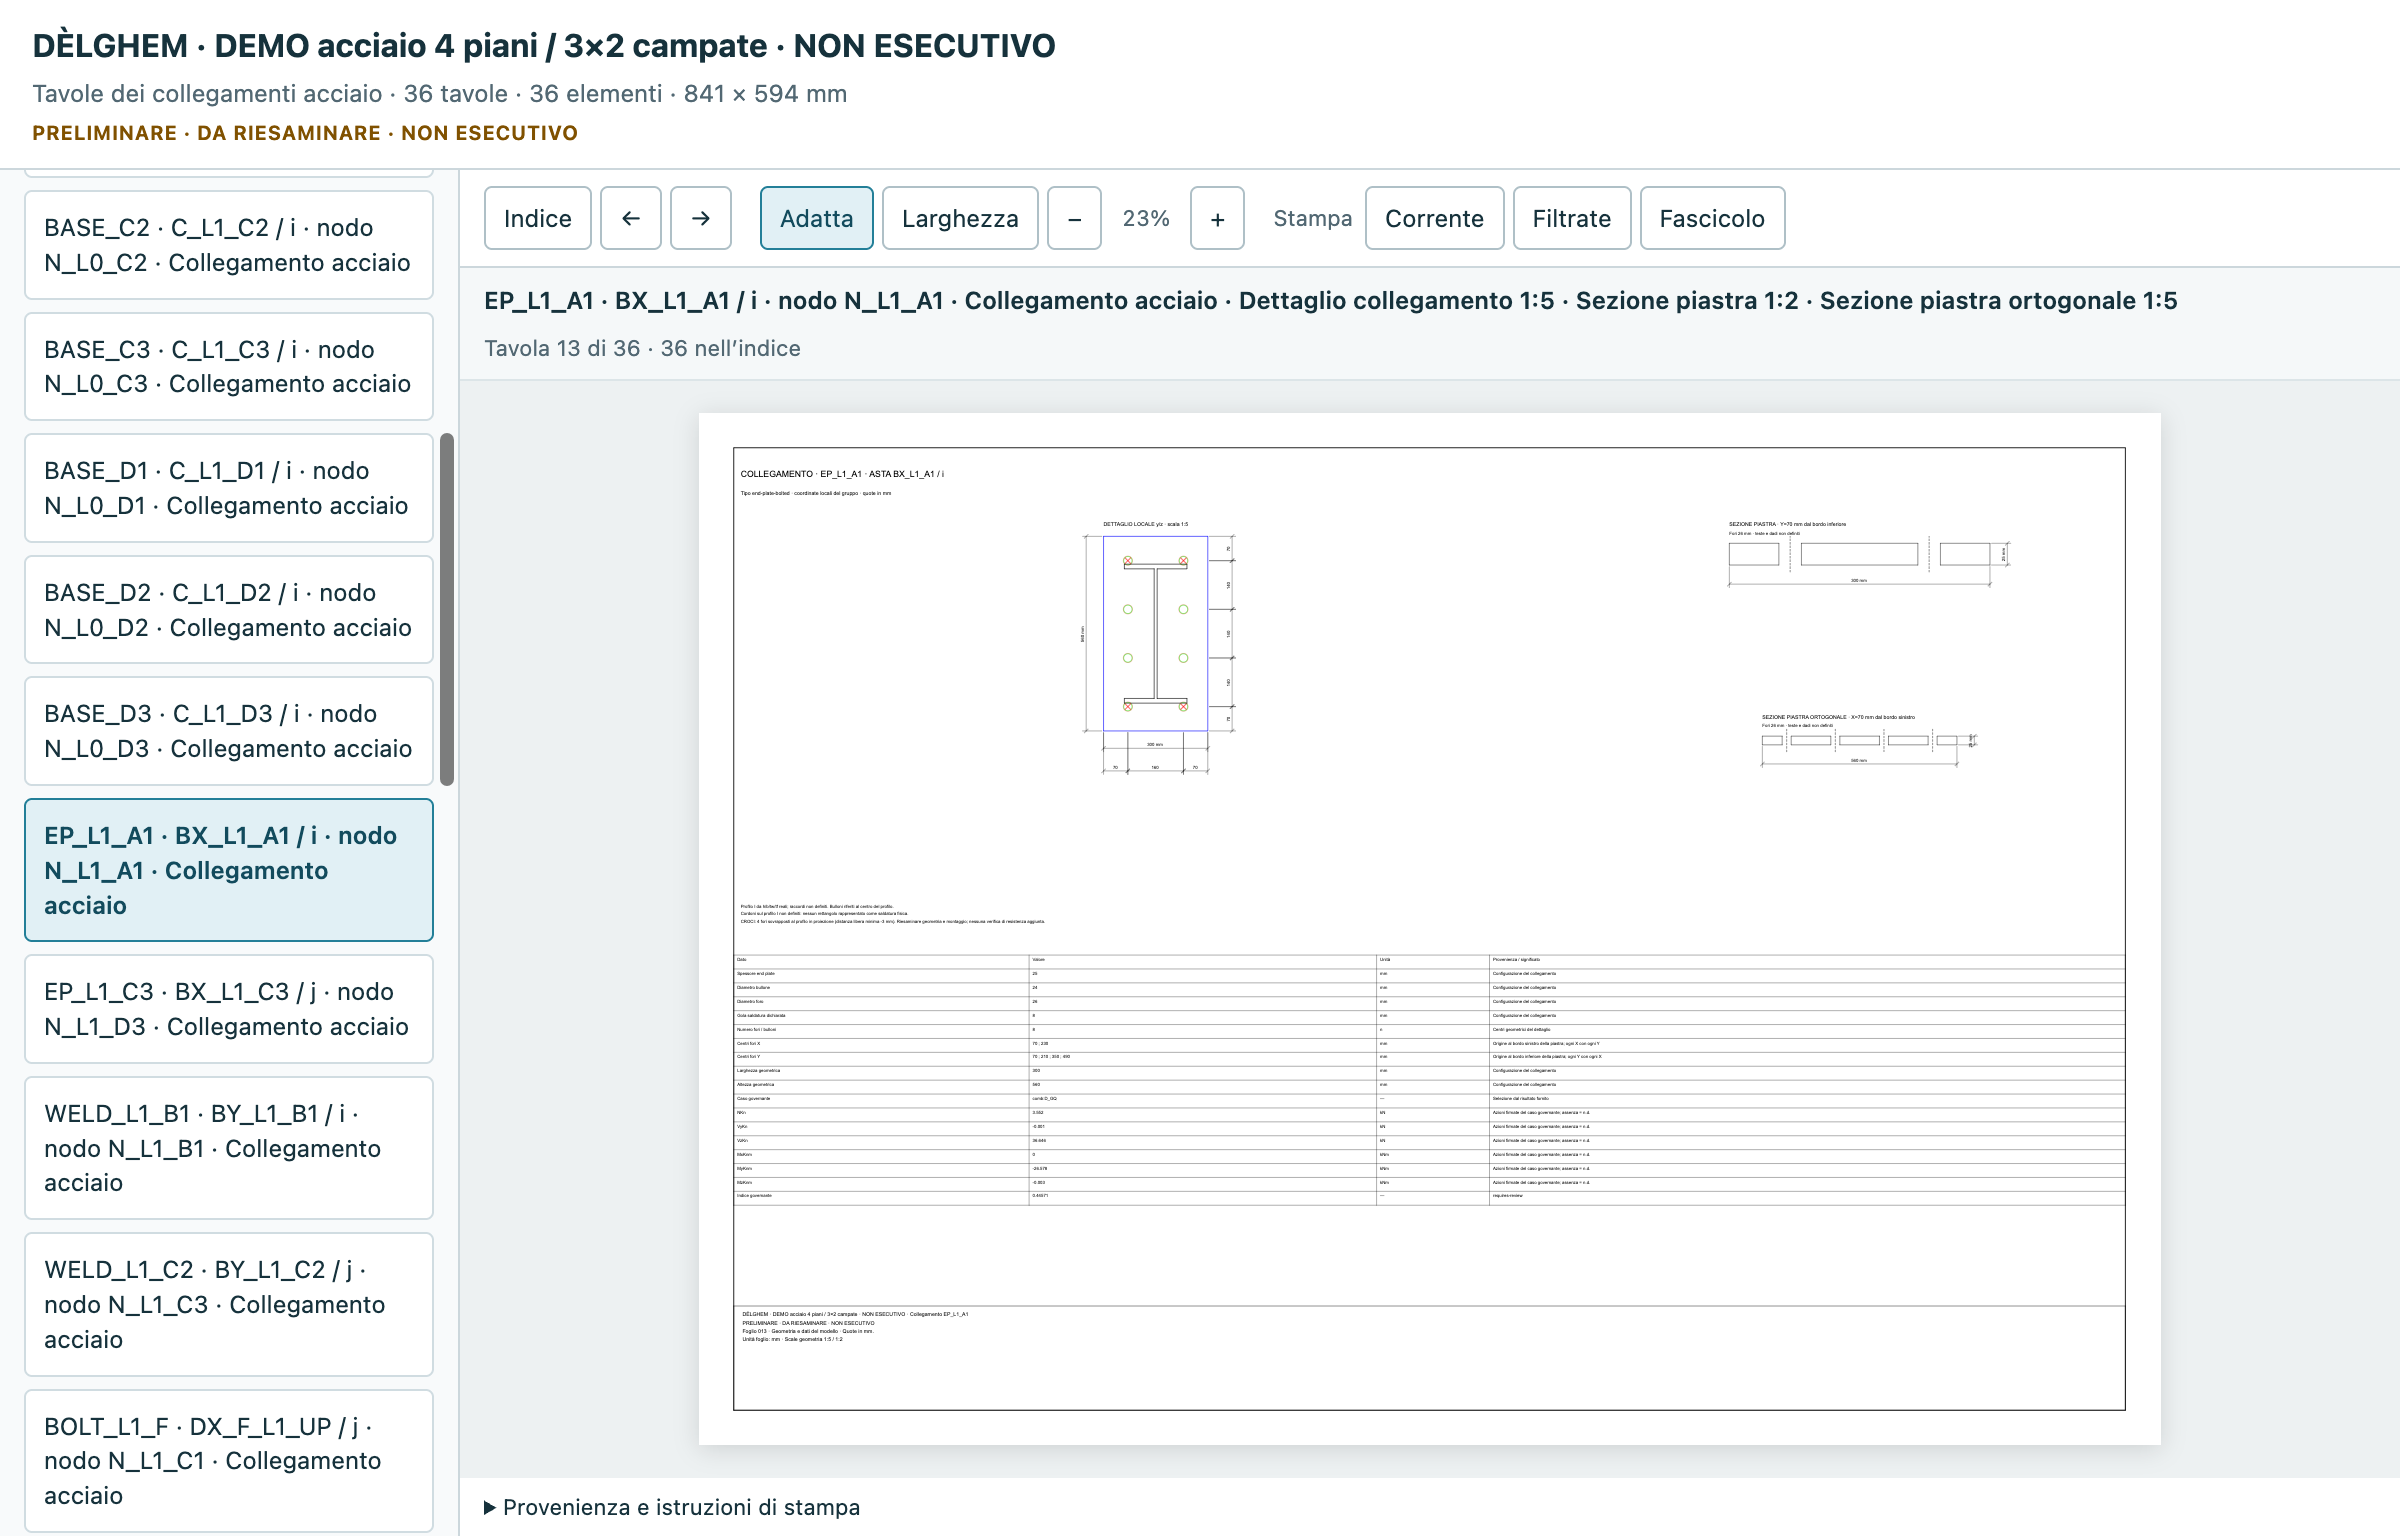
Task: Click the 'Tavola 13 di 36' text
Action: pos(562,348)
